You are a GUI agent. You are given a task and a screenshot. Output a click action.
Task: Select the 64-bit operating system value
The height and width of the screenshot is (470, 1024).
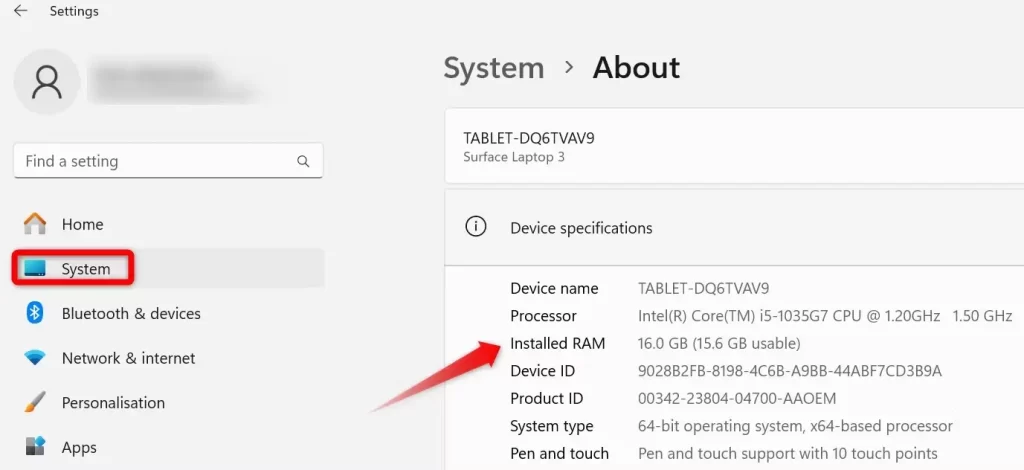(x=795, y=426)
